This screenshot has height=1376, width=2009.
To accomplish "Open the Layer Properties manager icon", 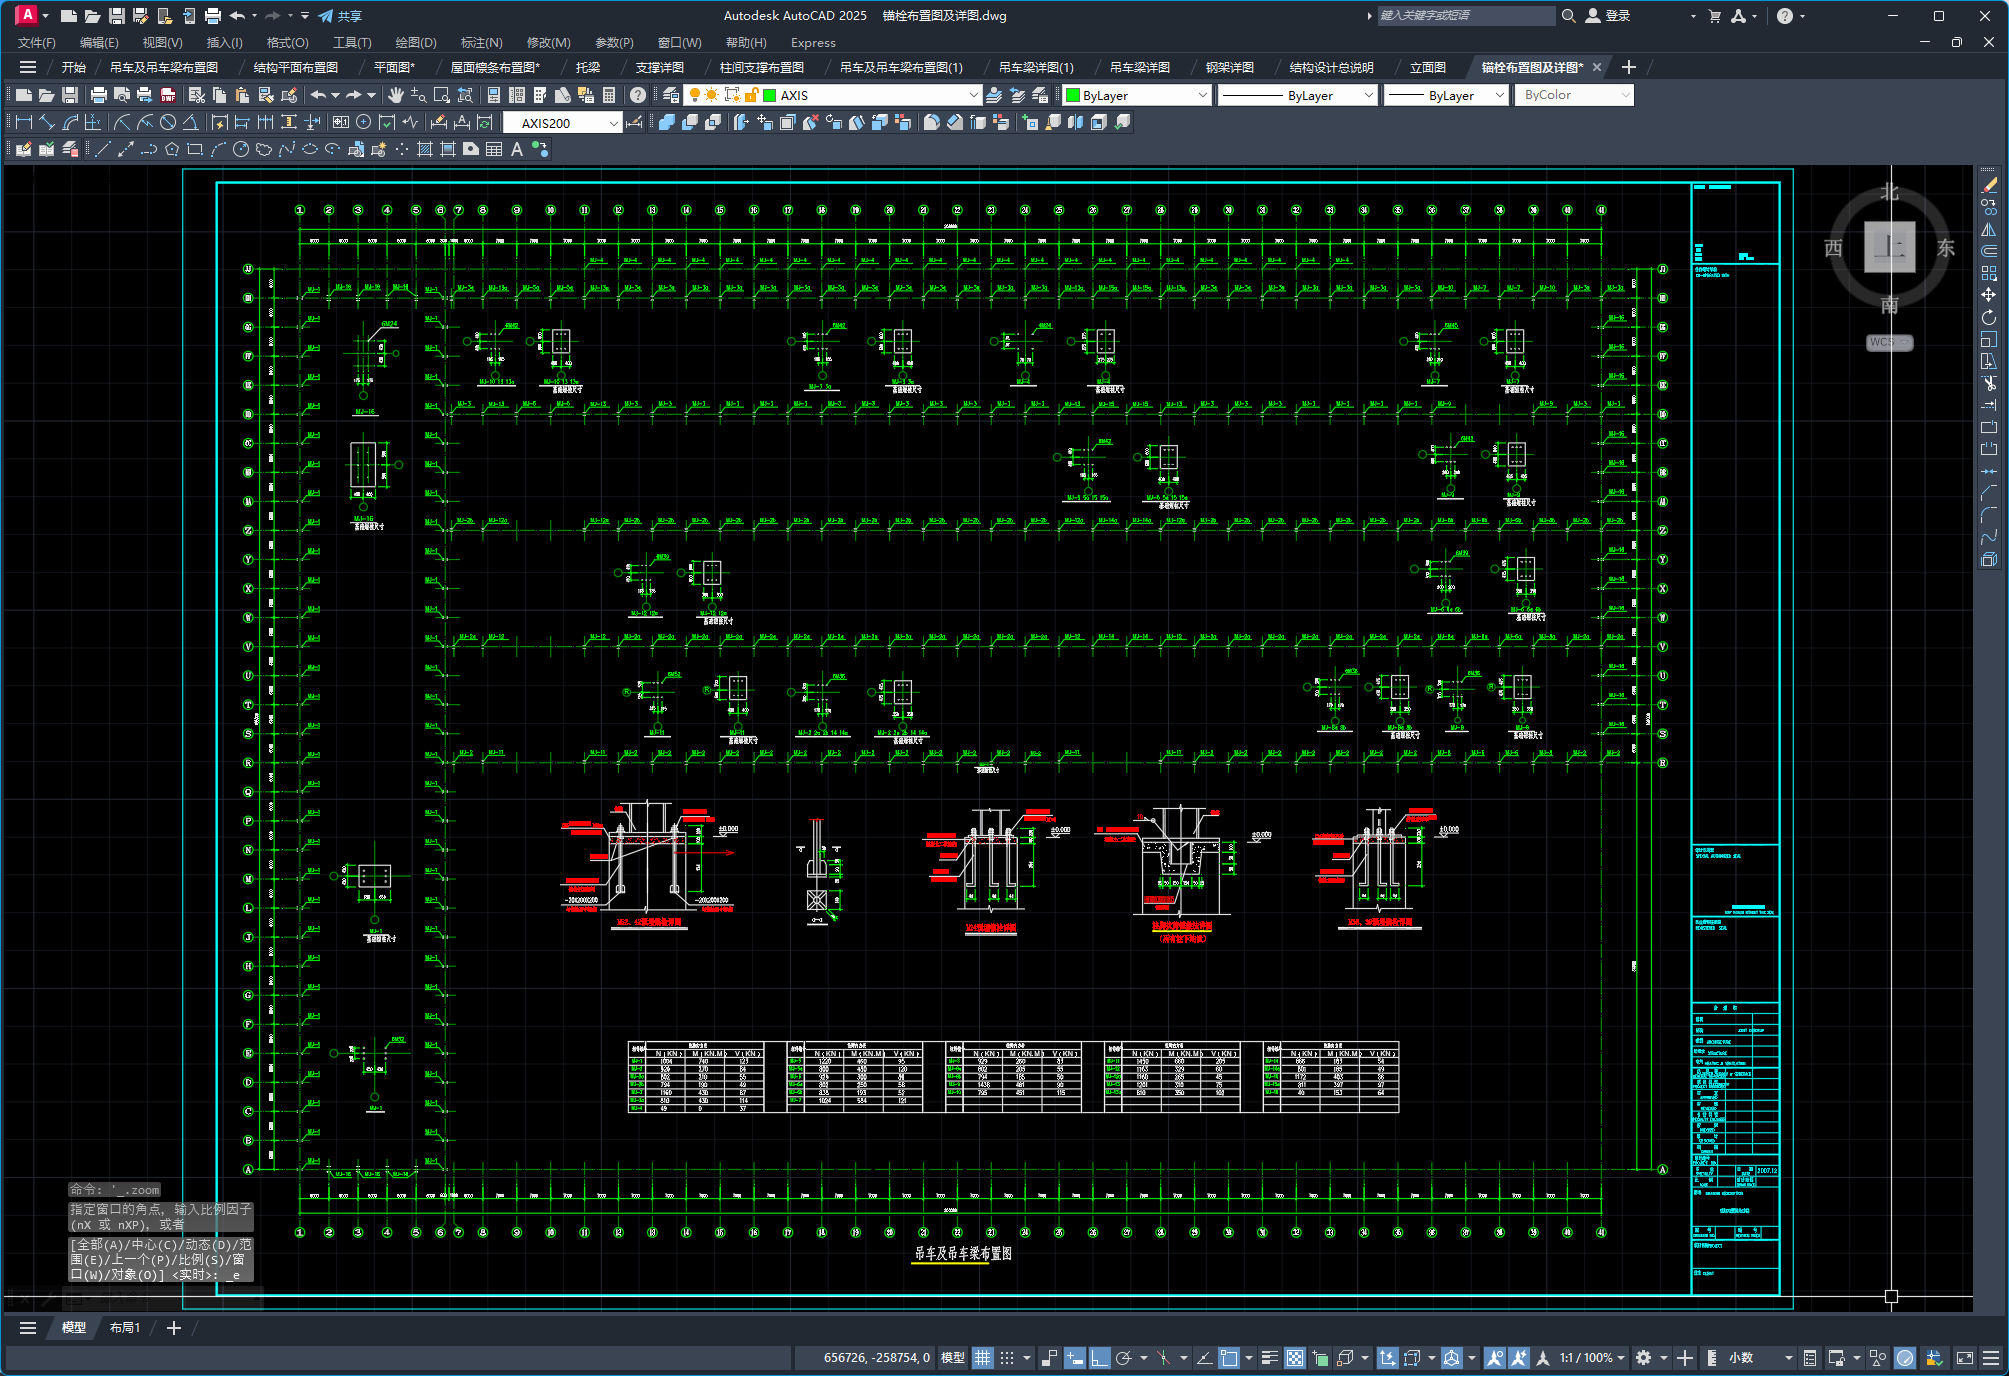I will pyautogui.click(x=671, y=95).
